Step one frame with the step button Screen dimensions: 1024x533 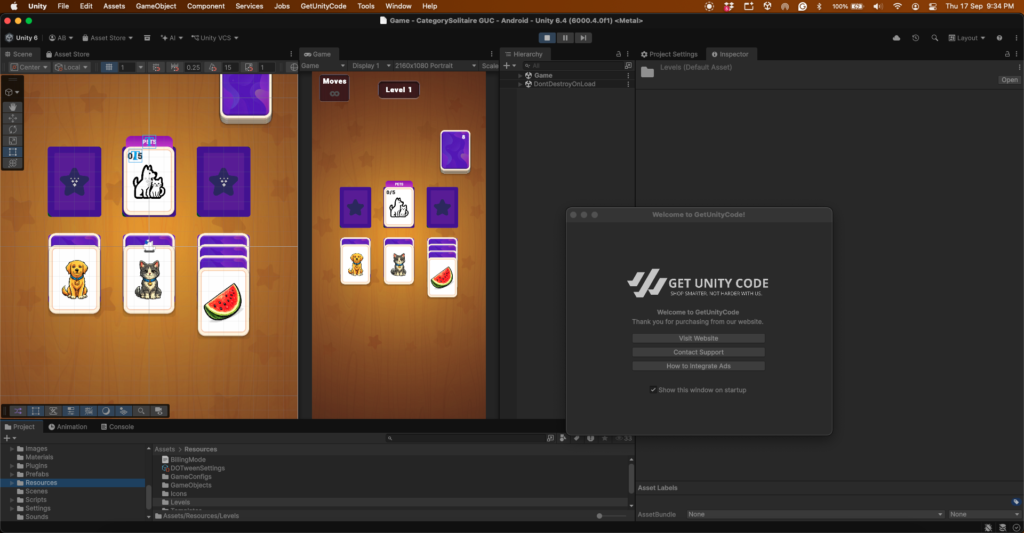(583, 38)
